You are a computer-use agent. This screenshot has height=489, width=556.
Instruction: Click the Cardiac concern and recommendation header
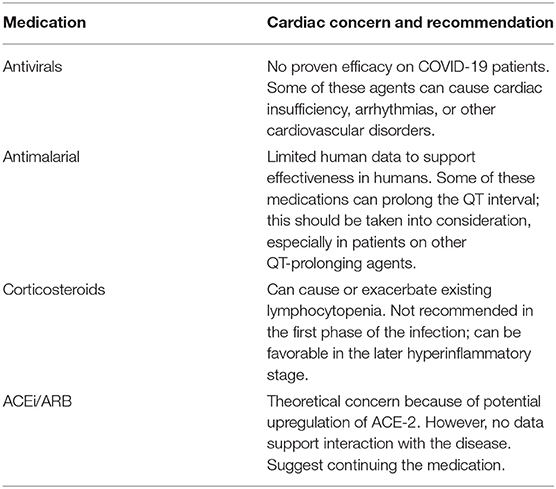pos(410,23)
